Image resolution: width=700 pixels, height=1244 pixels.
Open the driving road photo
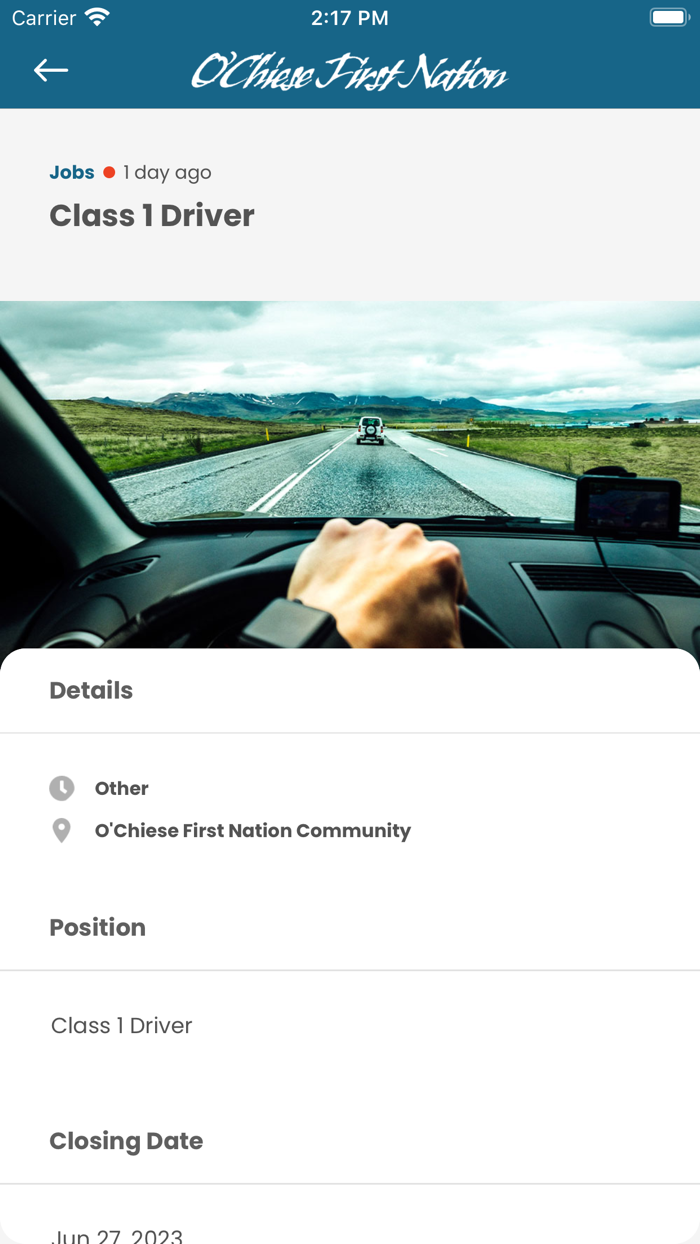[350, 475]
